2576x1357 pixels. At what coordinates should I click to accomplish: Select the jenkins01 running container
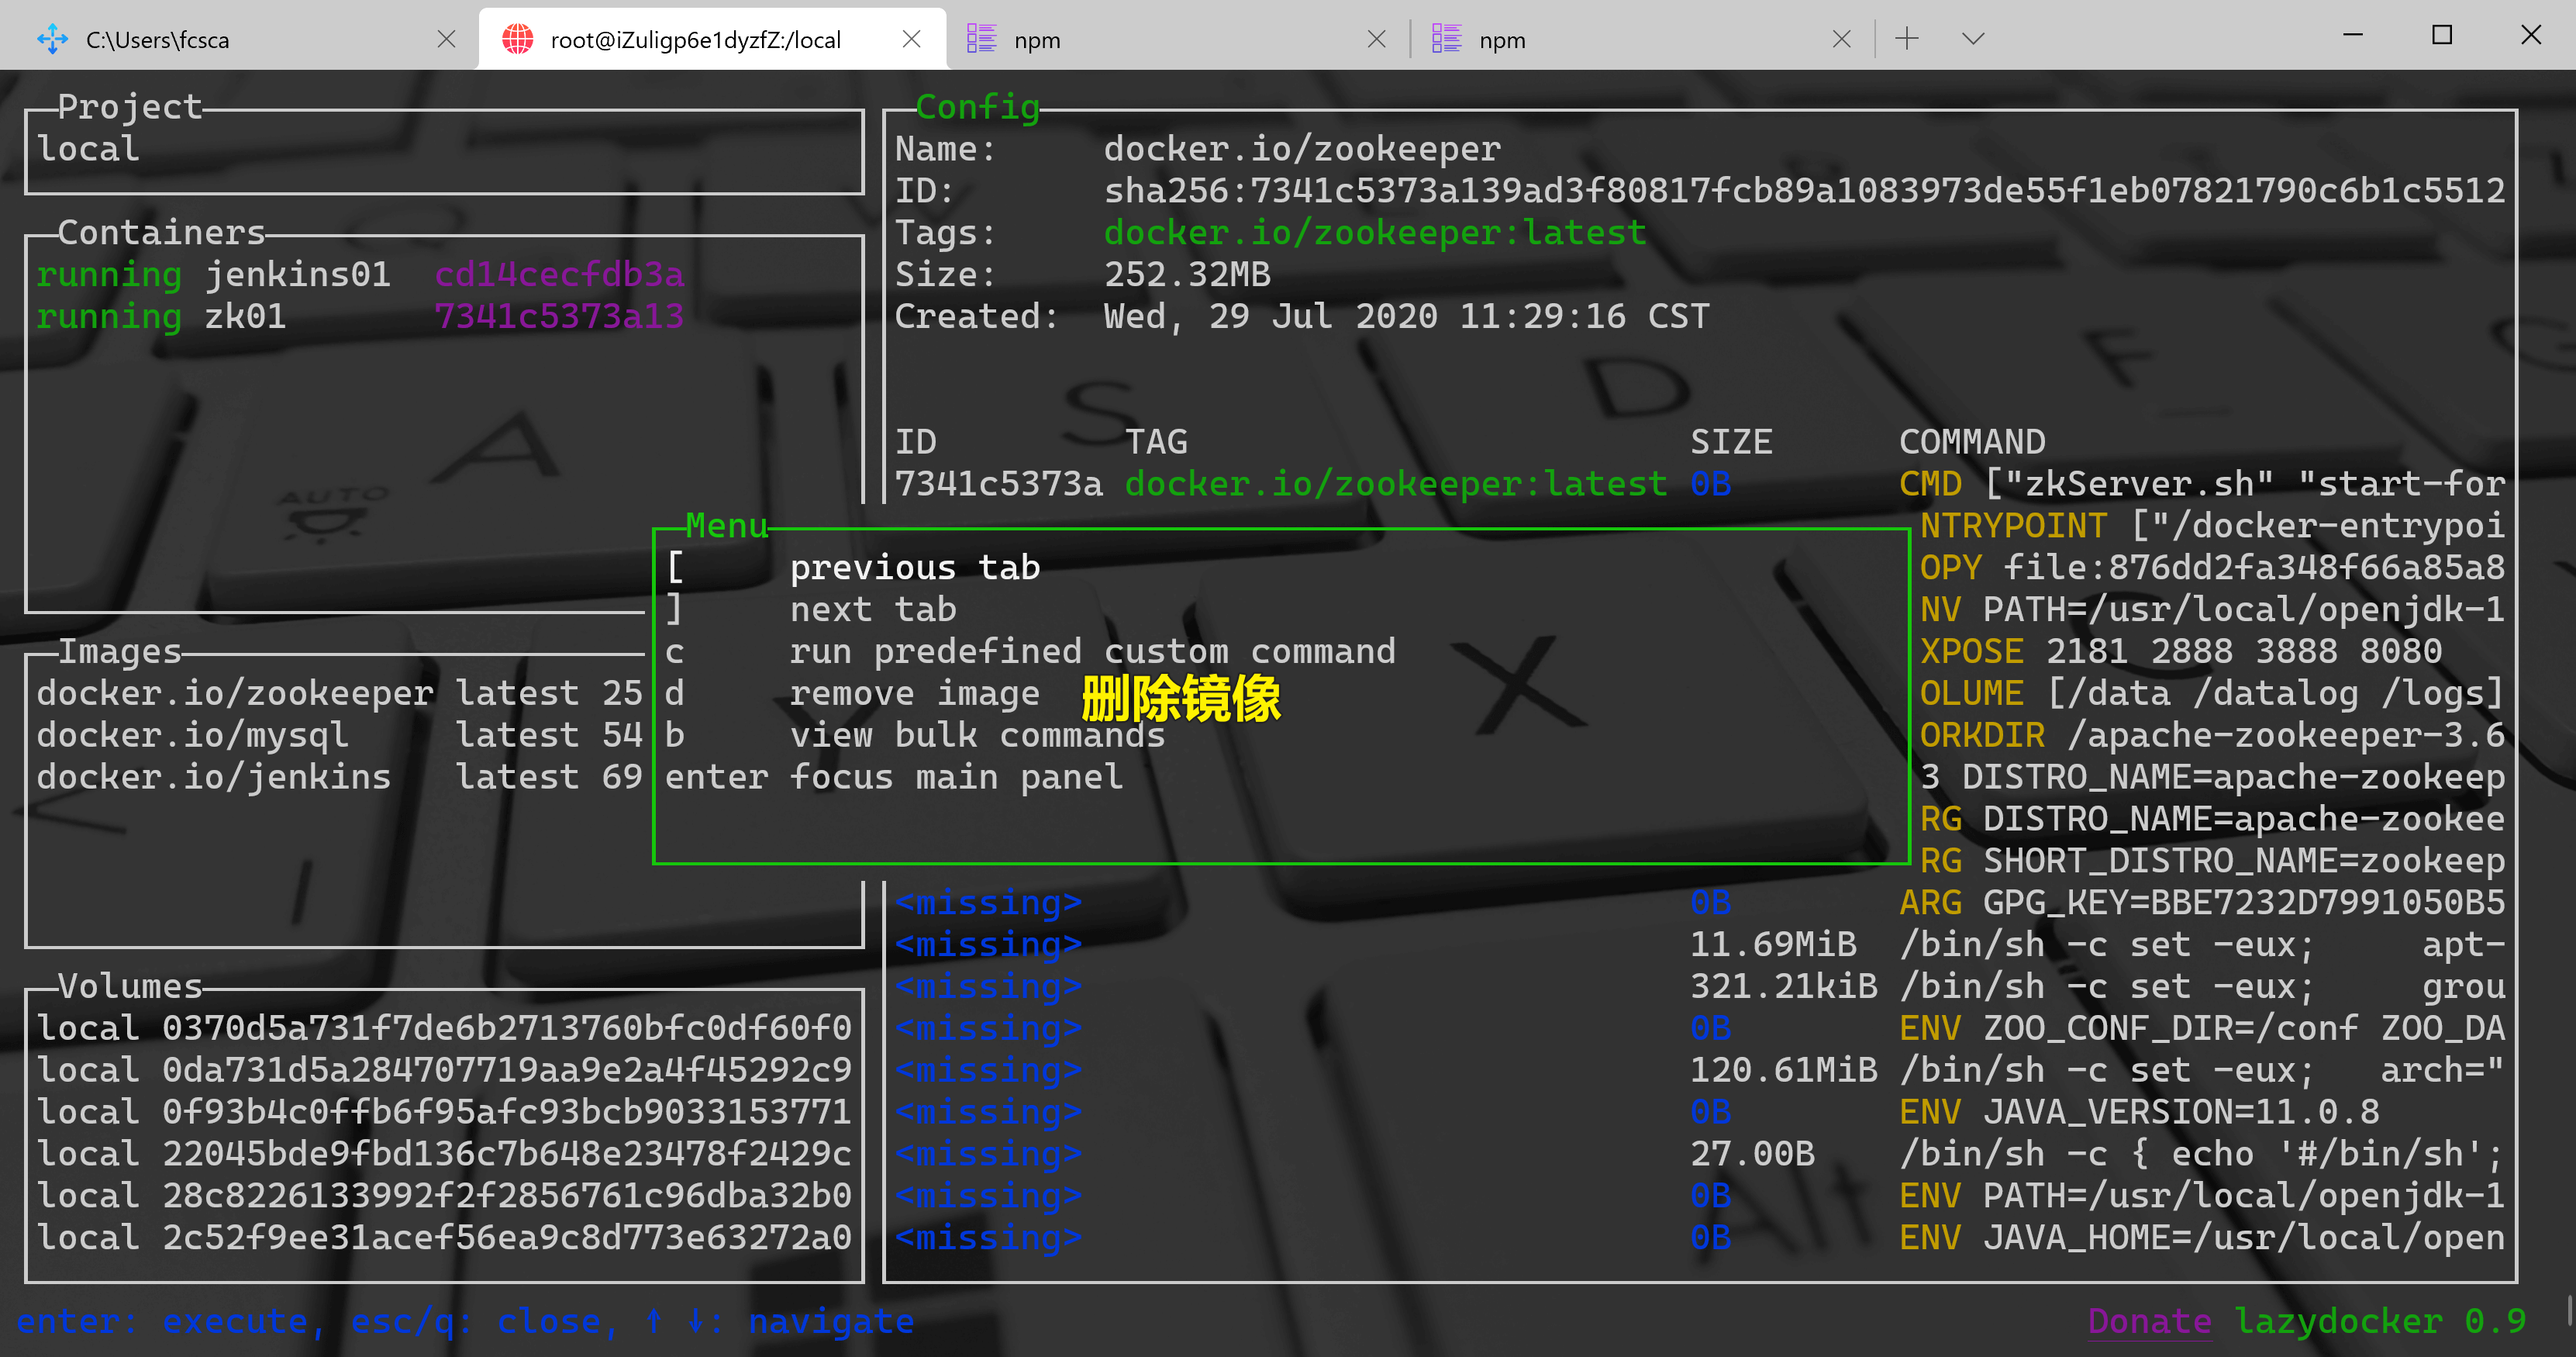coord(296,274)
